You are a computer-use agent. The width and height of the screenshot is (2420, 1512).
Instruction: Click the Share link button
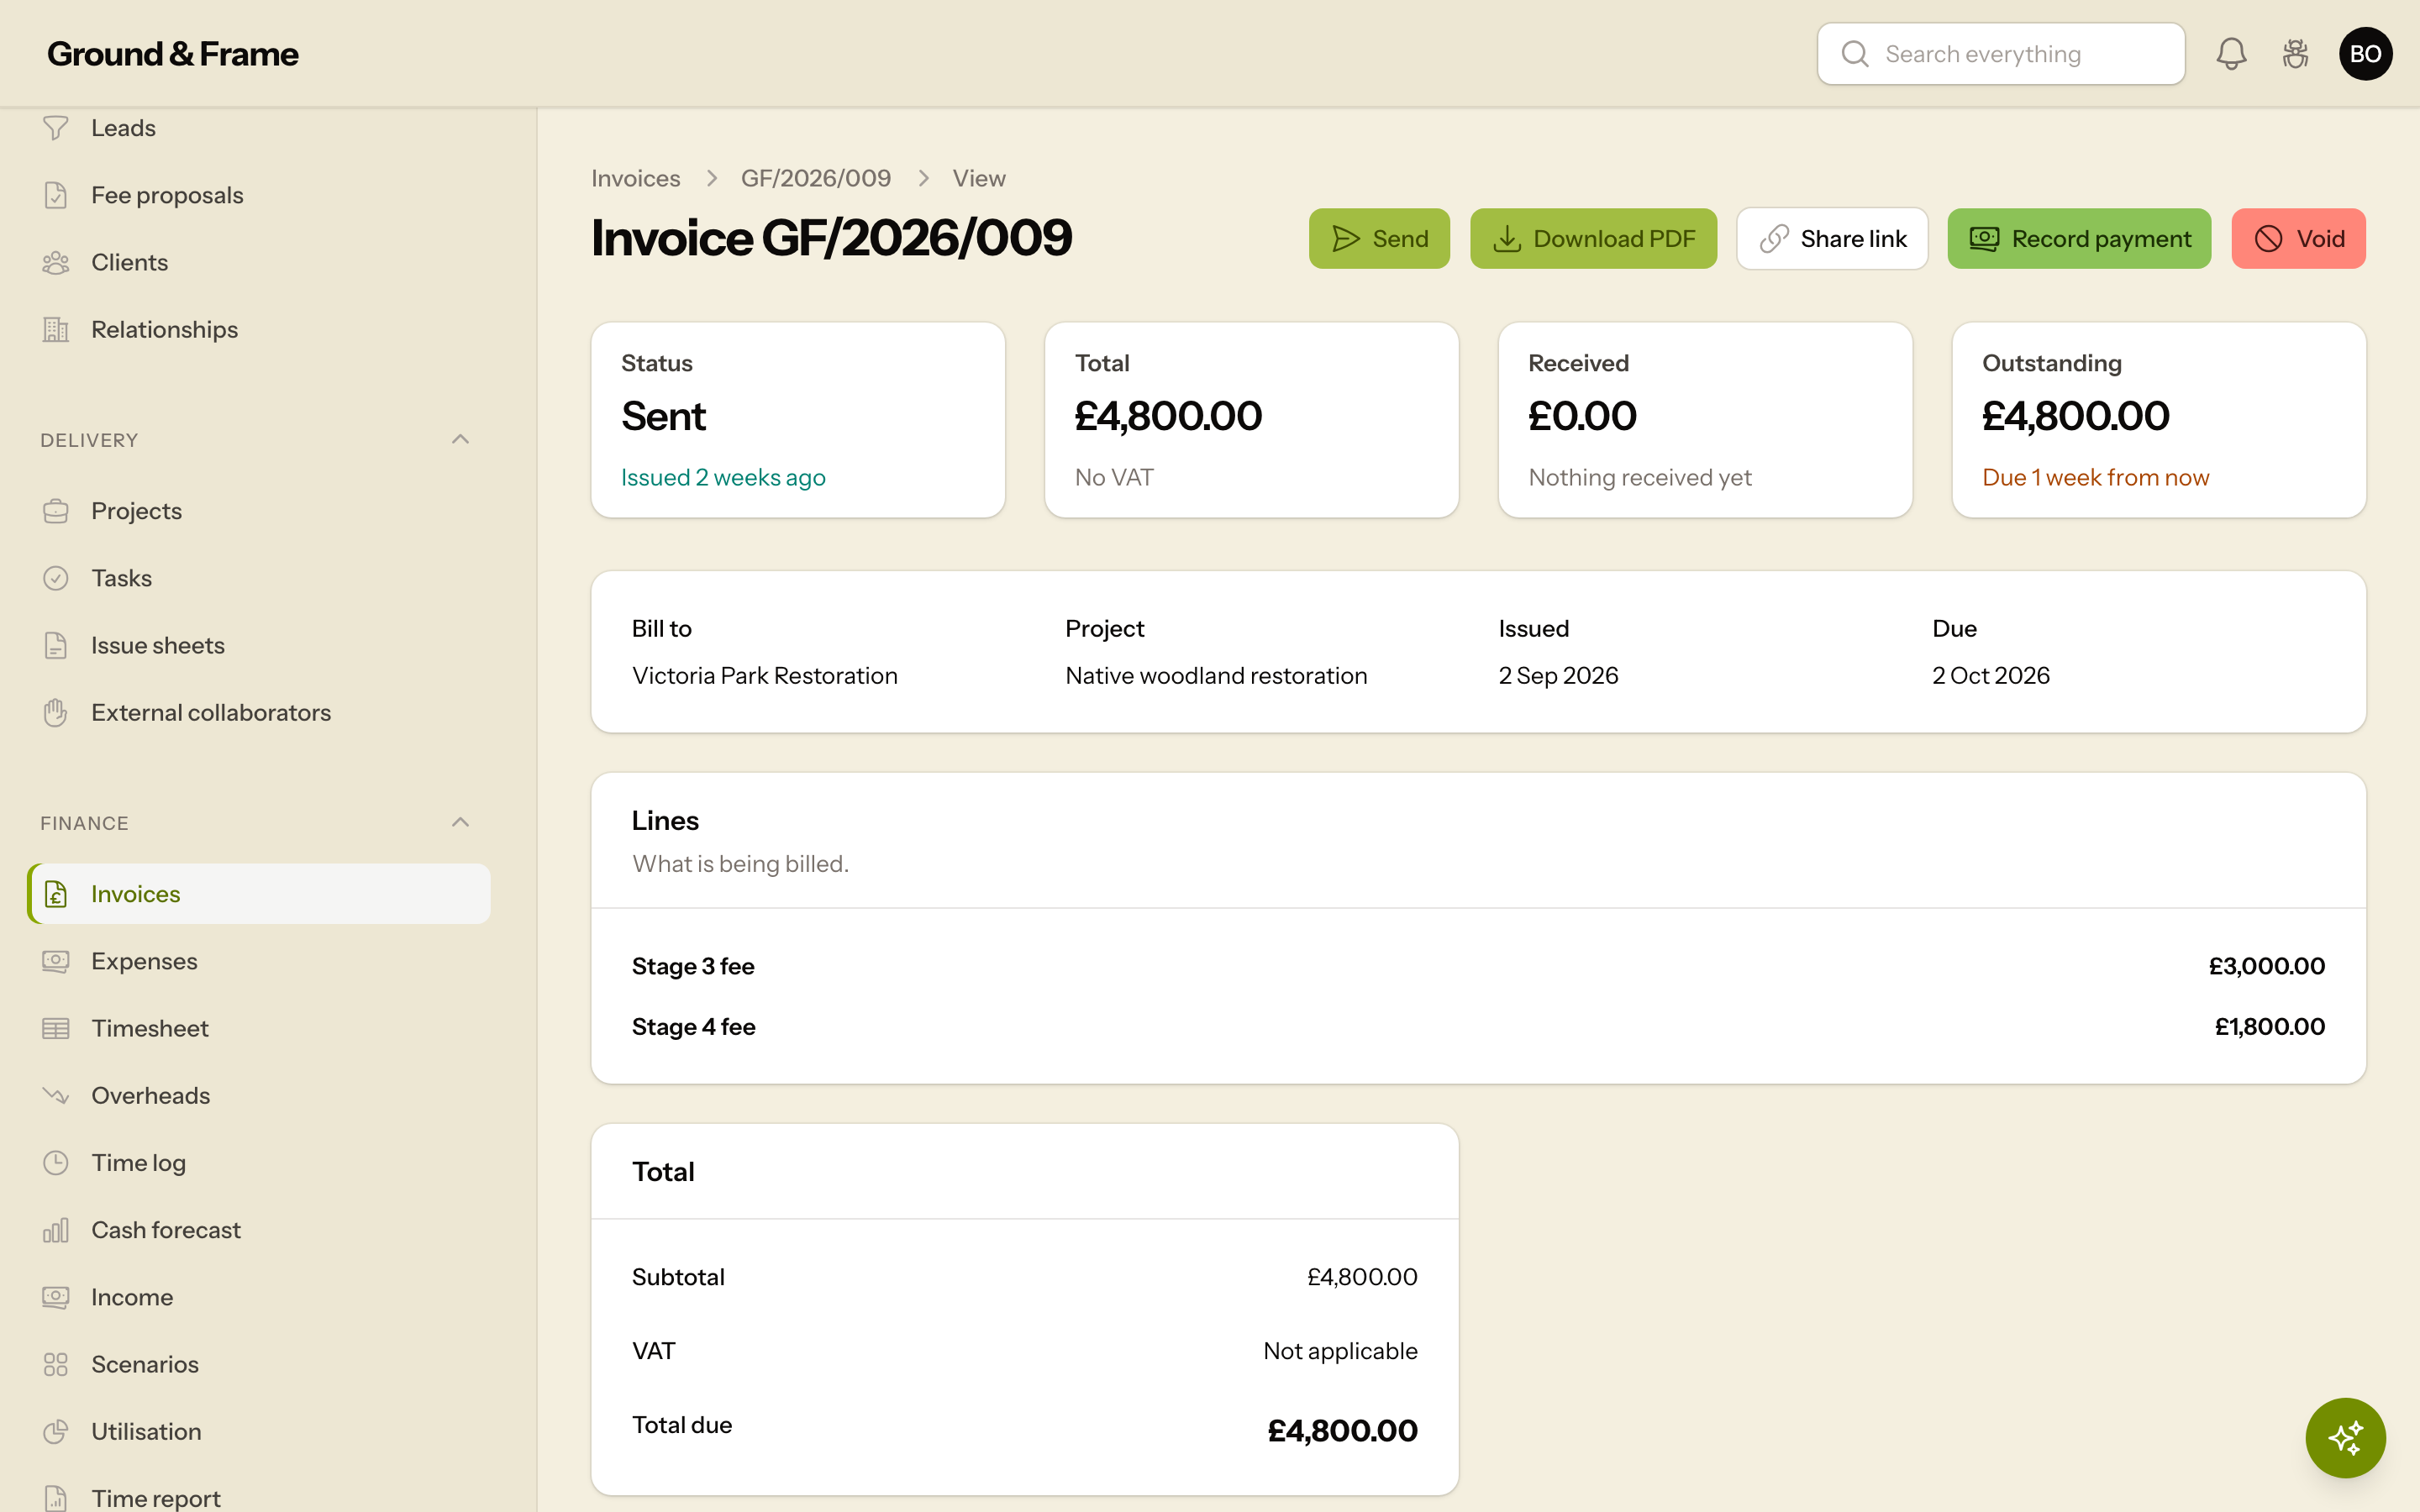pos(1832,239)
